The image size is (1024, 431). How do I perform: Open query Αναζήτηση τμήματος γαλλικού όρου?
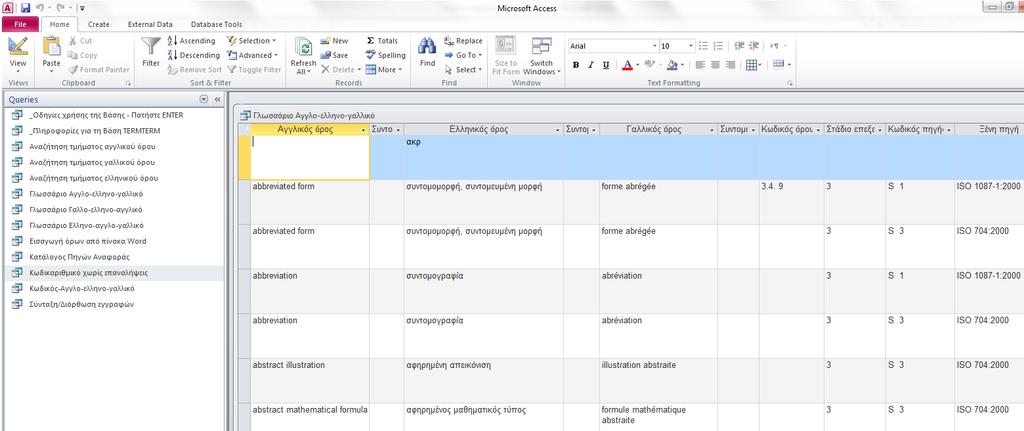pyautogui.click(x=92, y=162)
